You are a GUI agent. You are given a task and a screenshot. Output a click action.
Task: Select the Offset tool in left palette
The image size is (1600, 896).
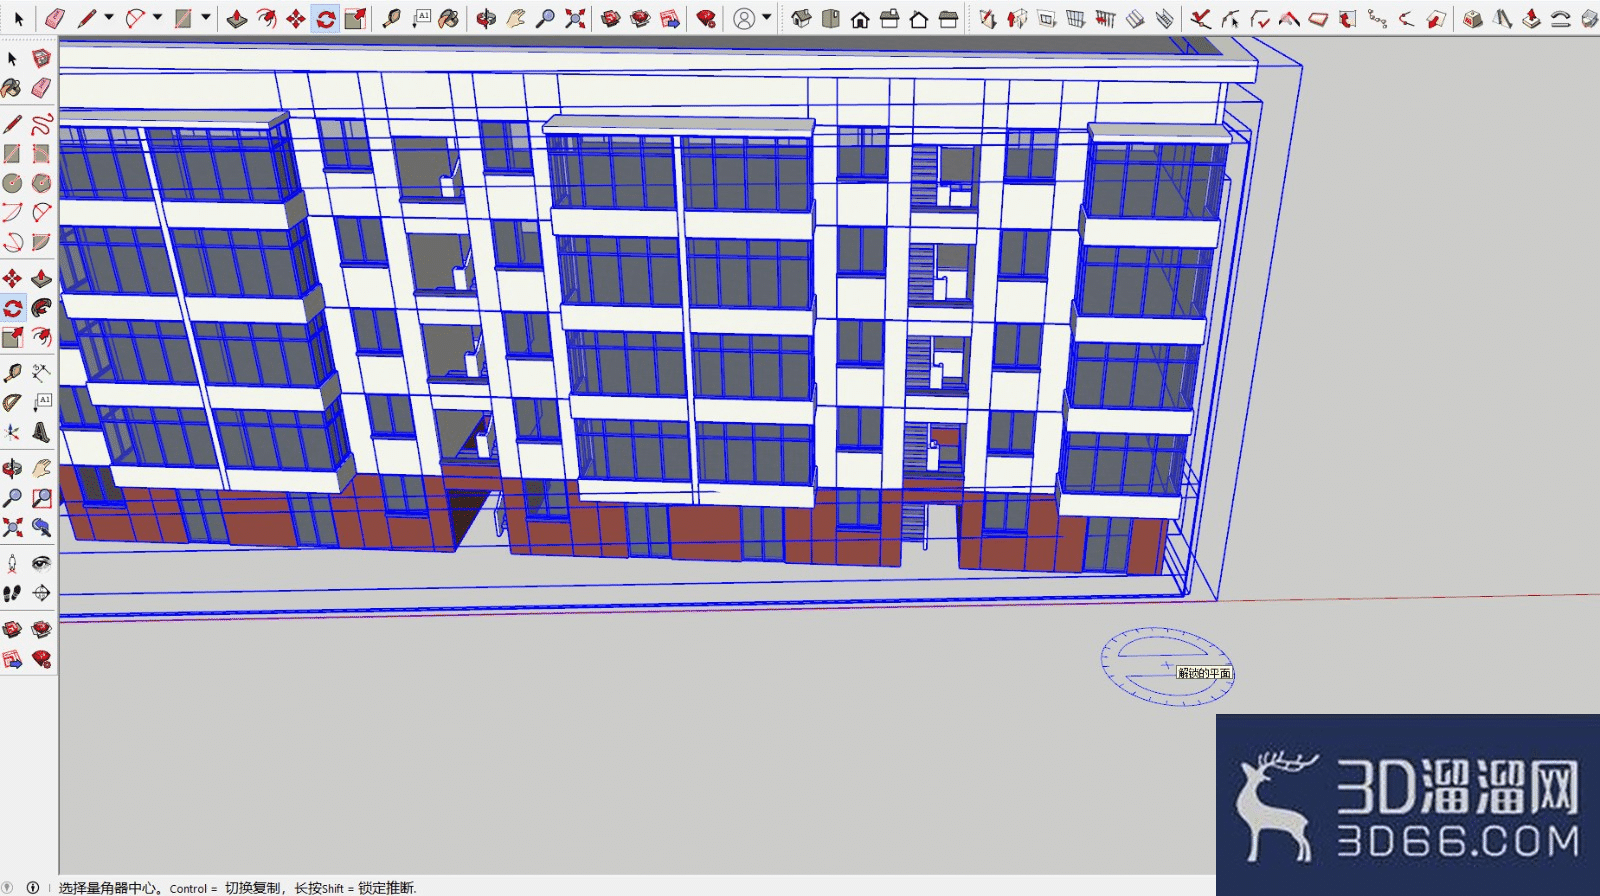pos(41,337)
